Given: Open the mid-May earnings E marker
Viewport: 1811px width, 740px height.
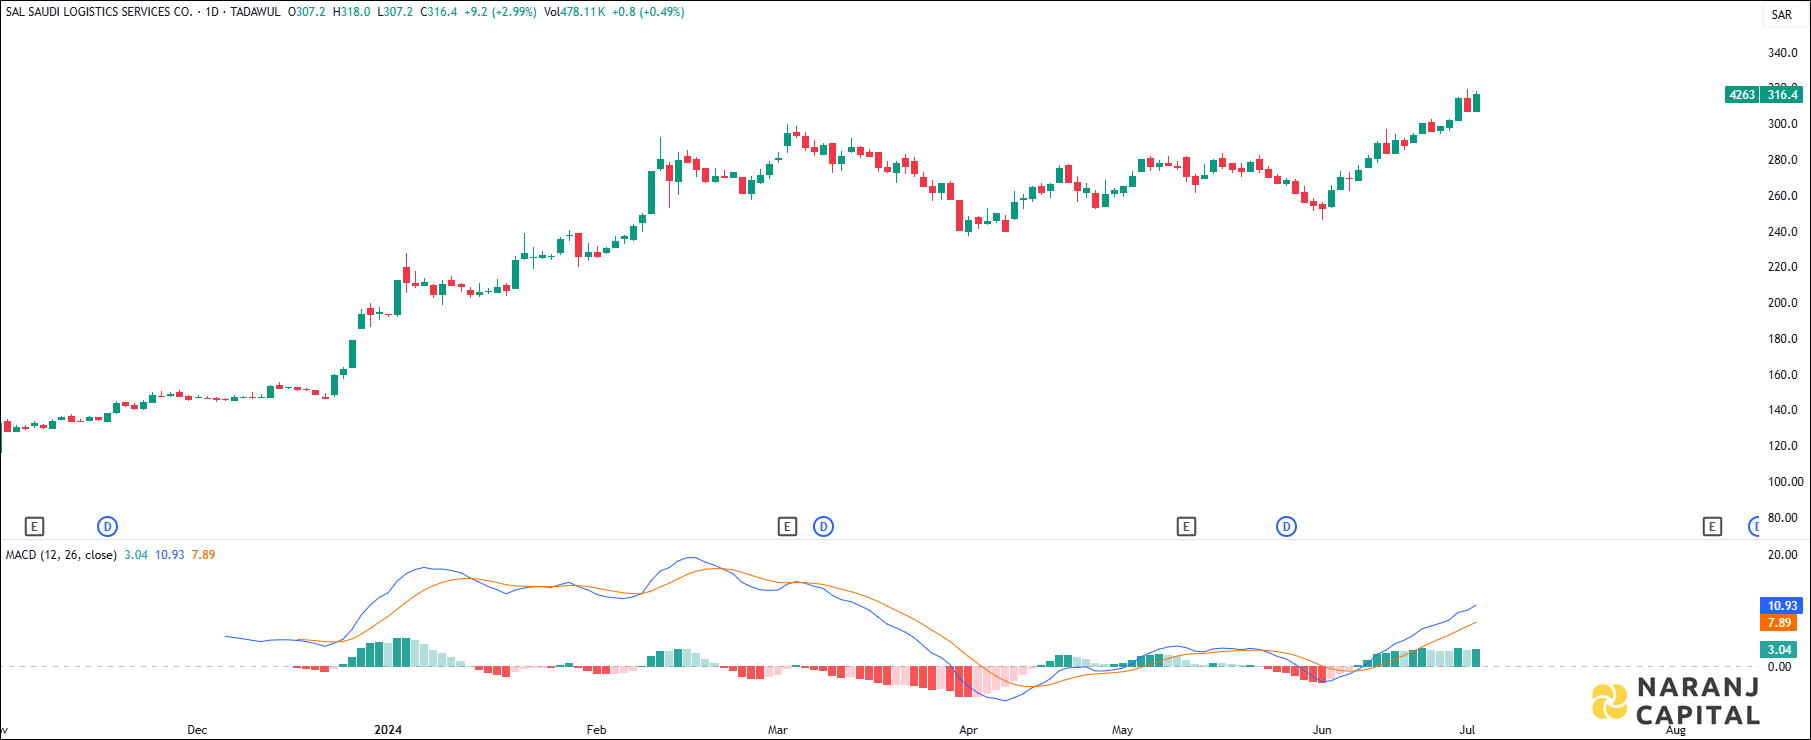Looking at the screenshot, I should coord(1186,526).
